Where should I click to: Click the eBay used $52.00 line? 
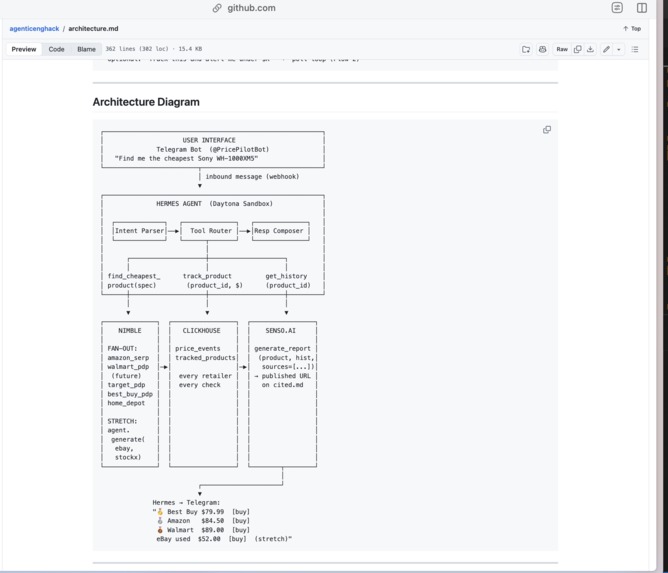tap(224, 539)
